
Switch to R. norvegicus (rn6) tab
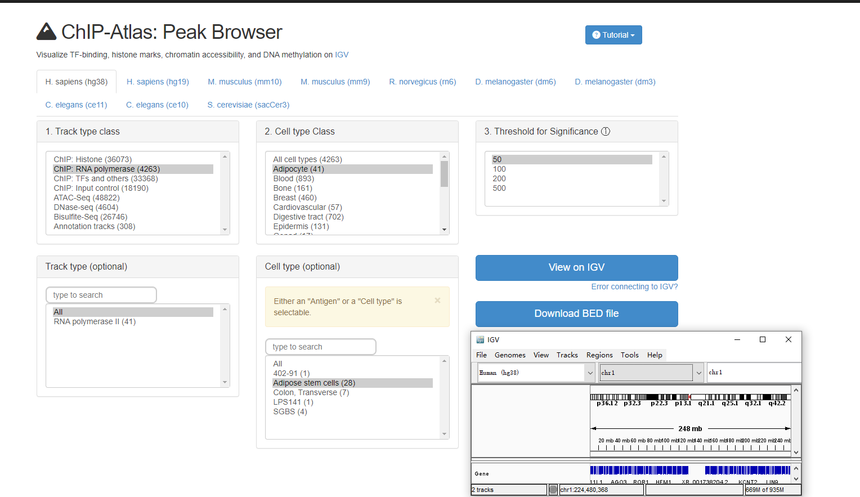coord(422,82)
